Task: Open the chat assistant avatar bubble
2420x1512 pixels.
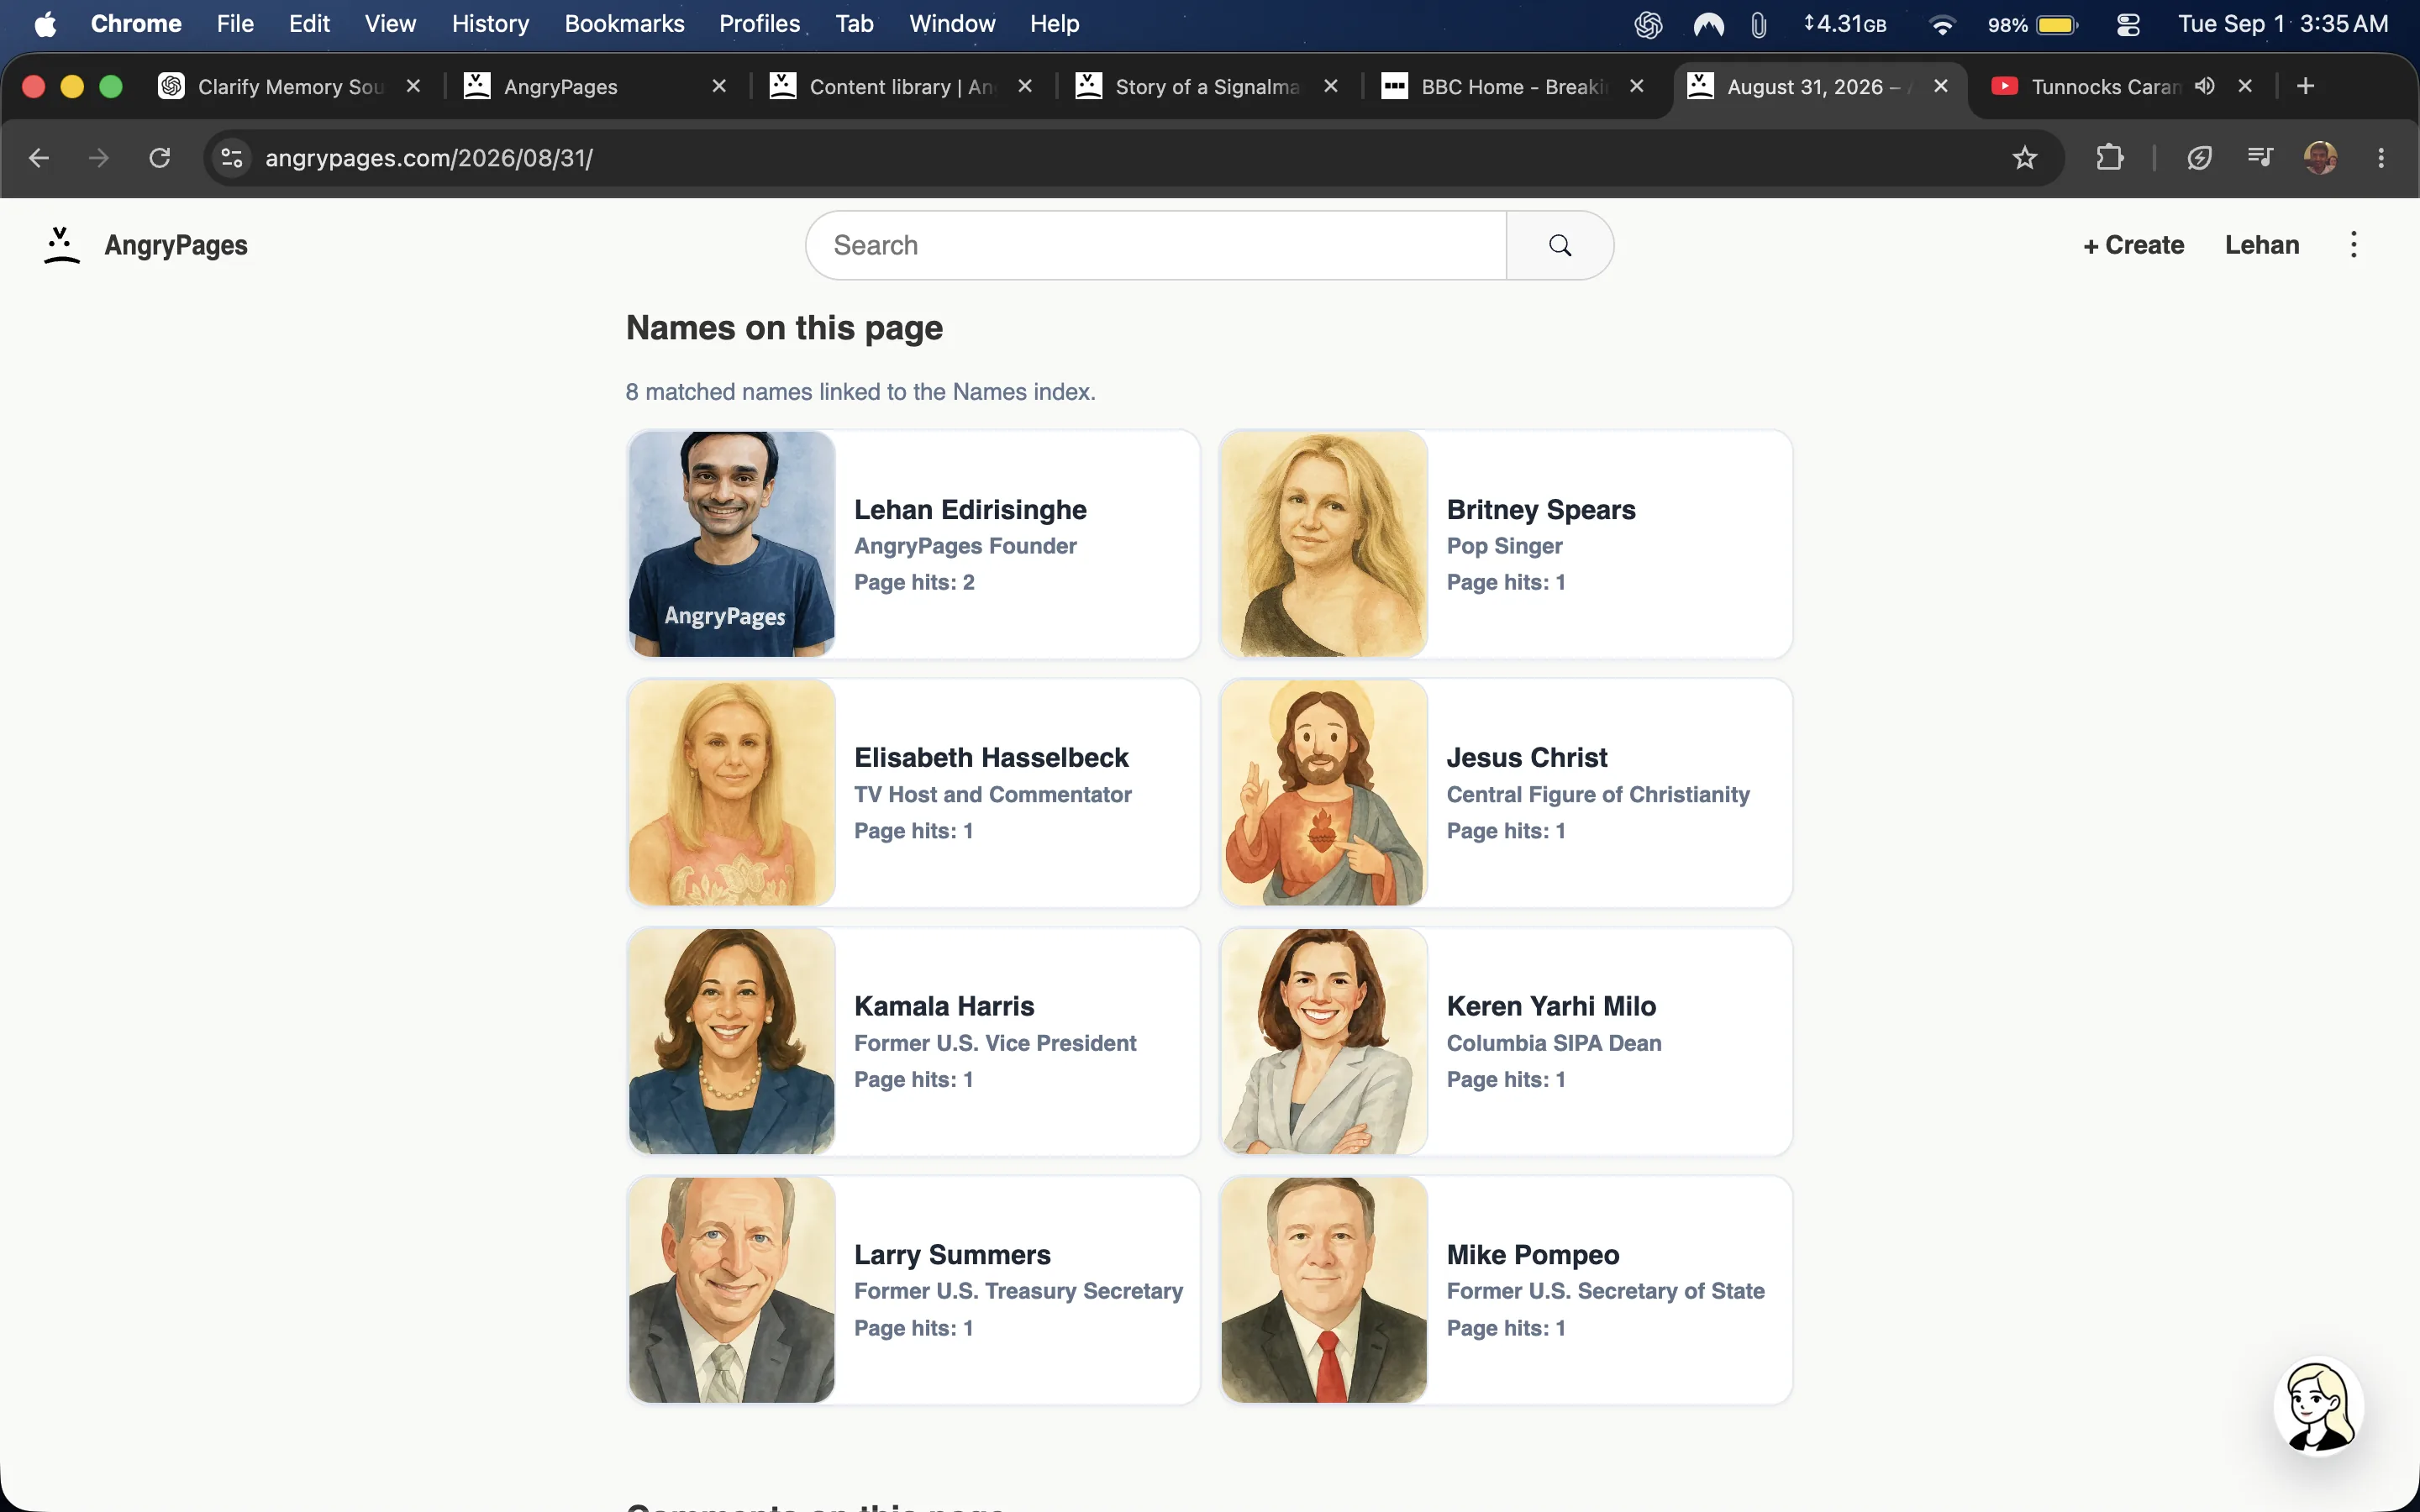Action: [x=2318, y=1406]
